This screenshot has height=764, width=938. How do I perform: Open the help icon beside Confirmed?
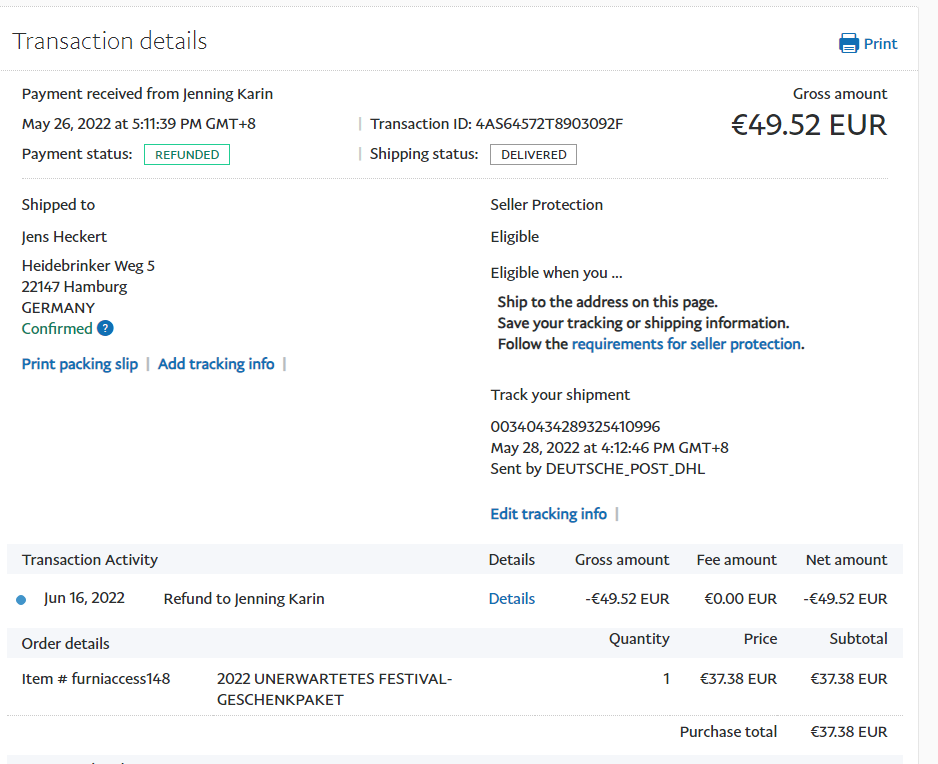coord(105,329)
